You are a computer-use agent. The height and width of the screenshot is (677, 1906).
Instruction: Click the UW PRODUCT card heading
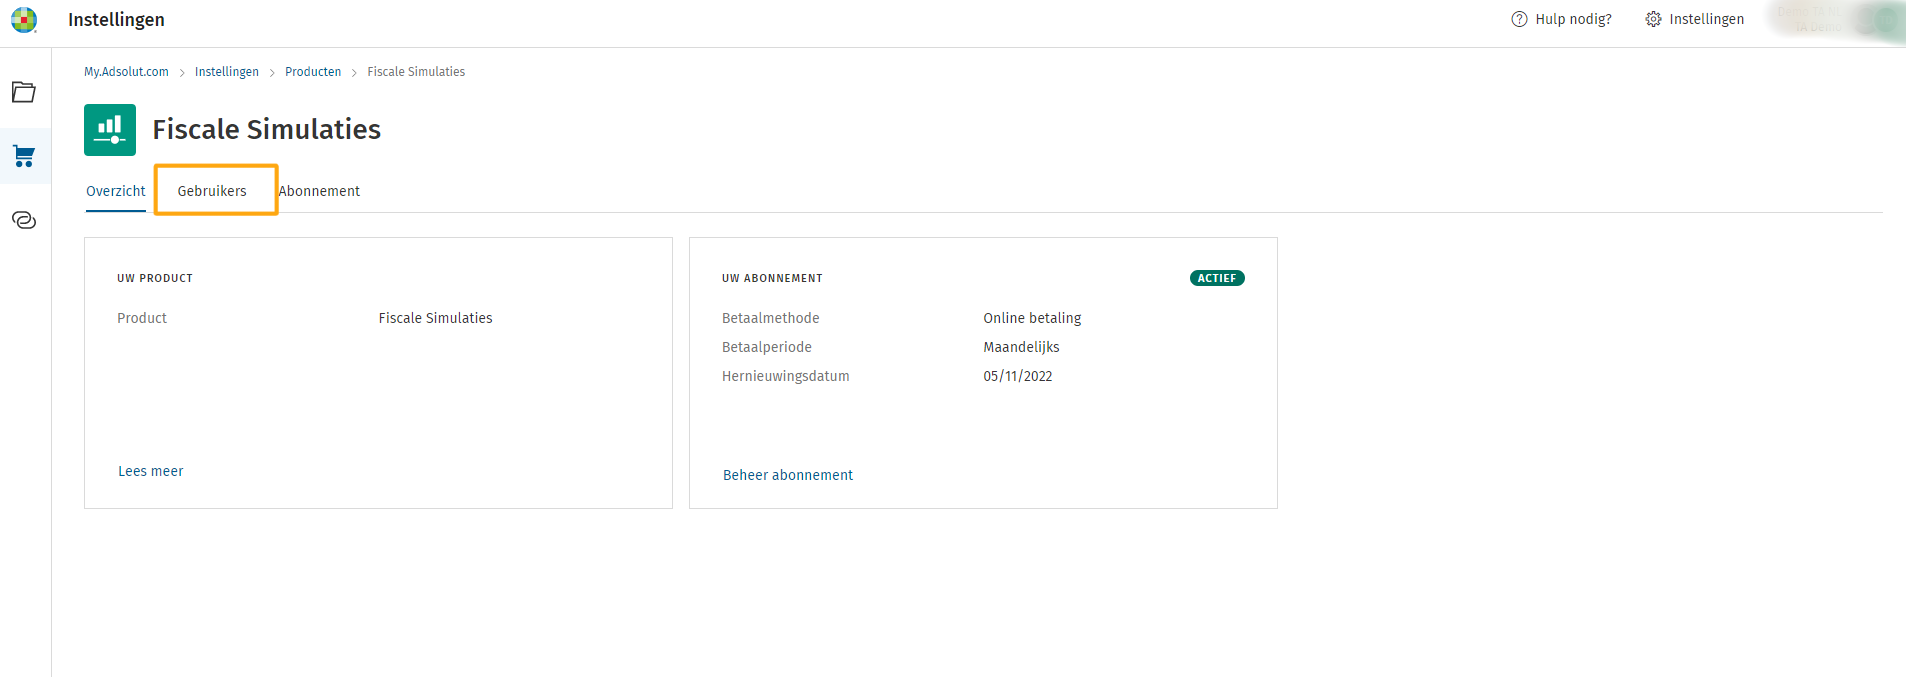click(155, 278)
